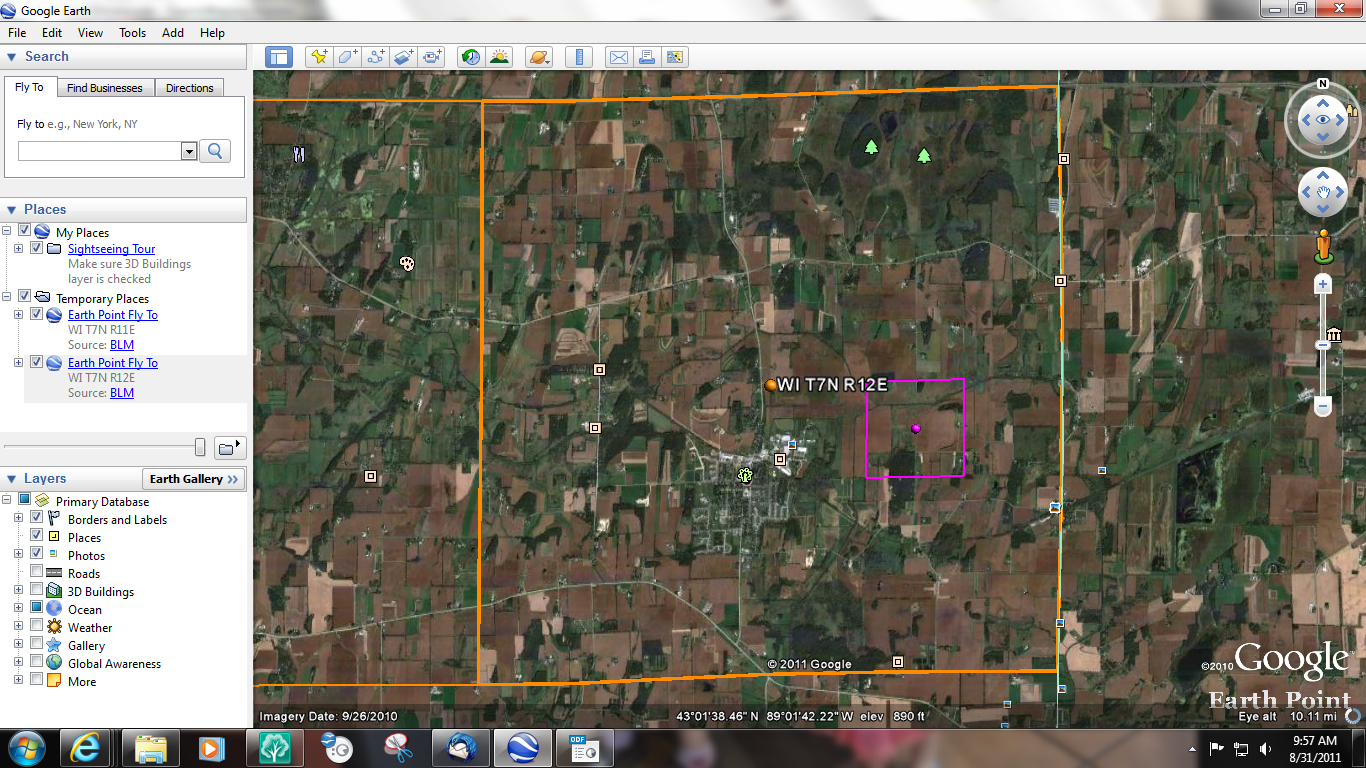Viewport: 1366px width, 768px height.
Task: Click the Earth Gallery button
Action: (193, 479)
